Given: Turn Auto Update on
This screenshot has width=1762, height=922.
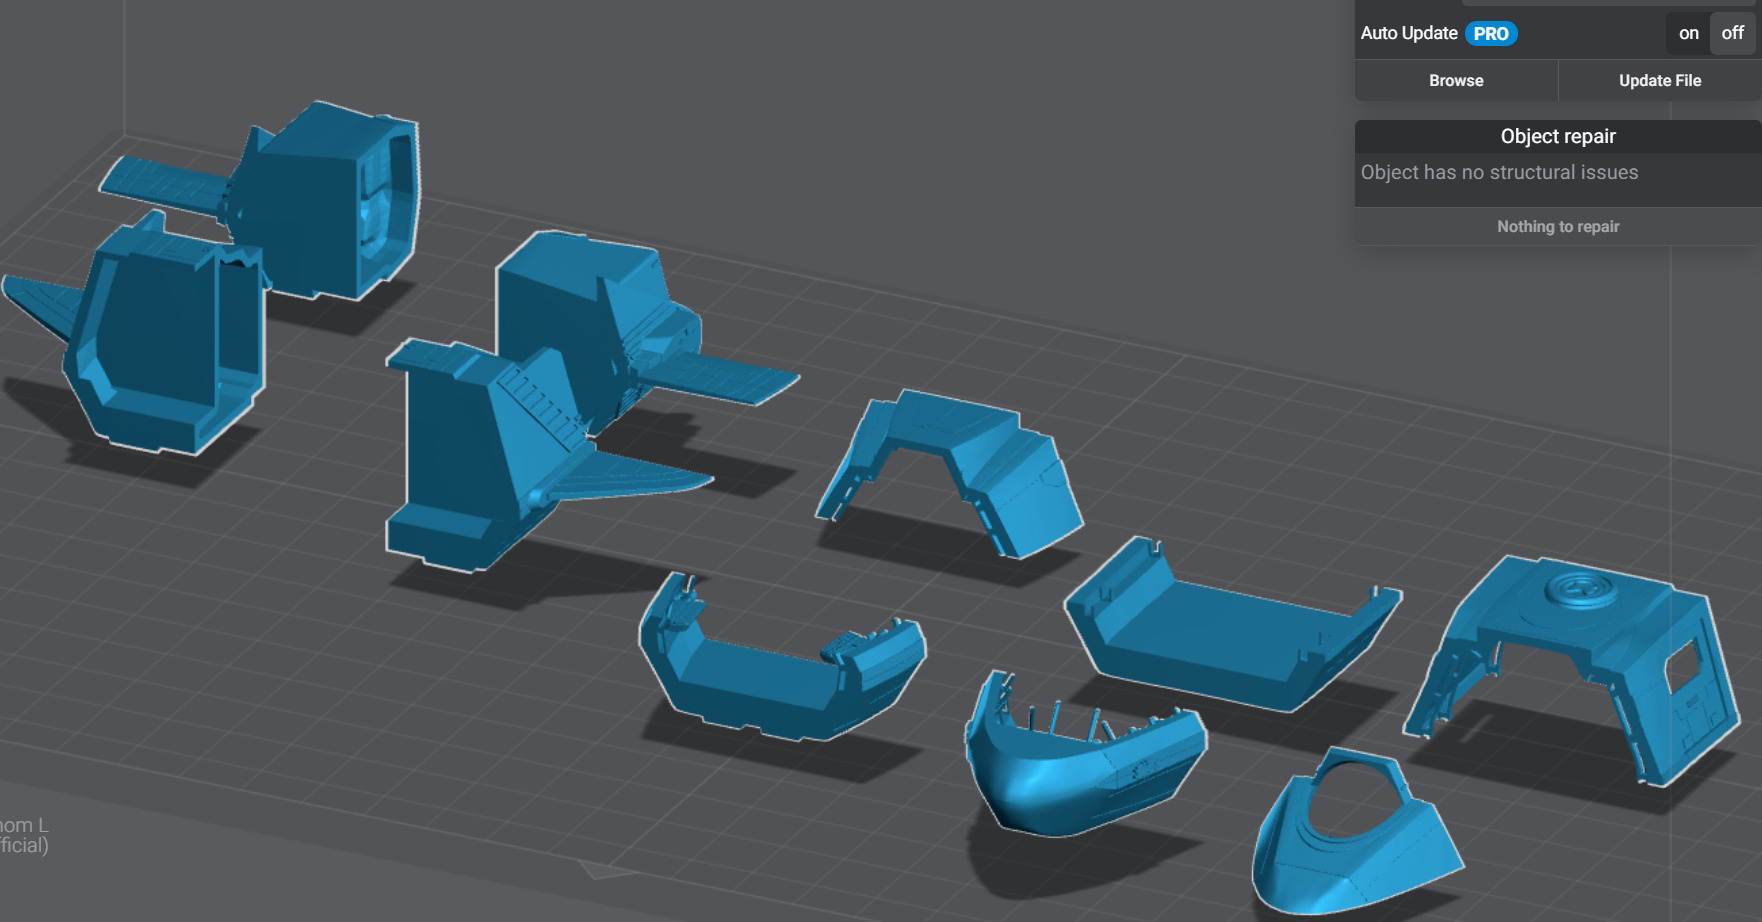Looking at the screenshot, I should pyautogui.click(x=1688, y=33).
